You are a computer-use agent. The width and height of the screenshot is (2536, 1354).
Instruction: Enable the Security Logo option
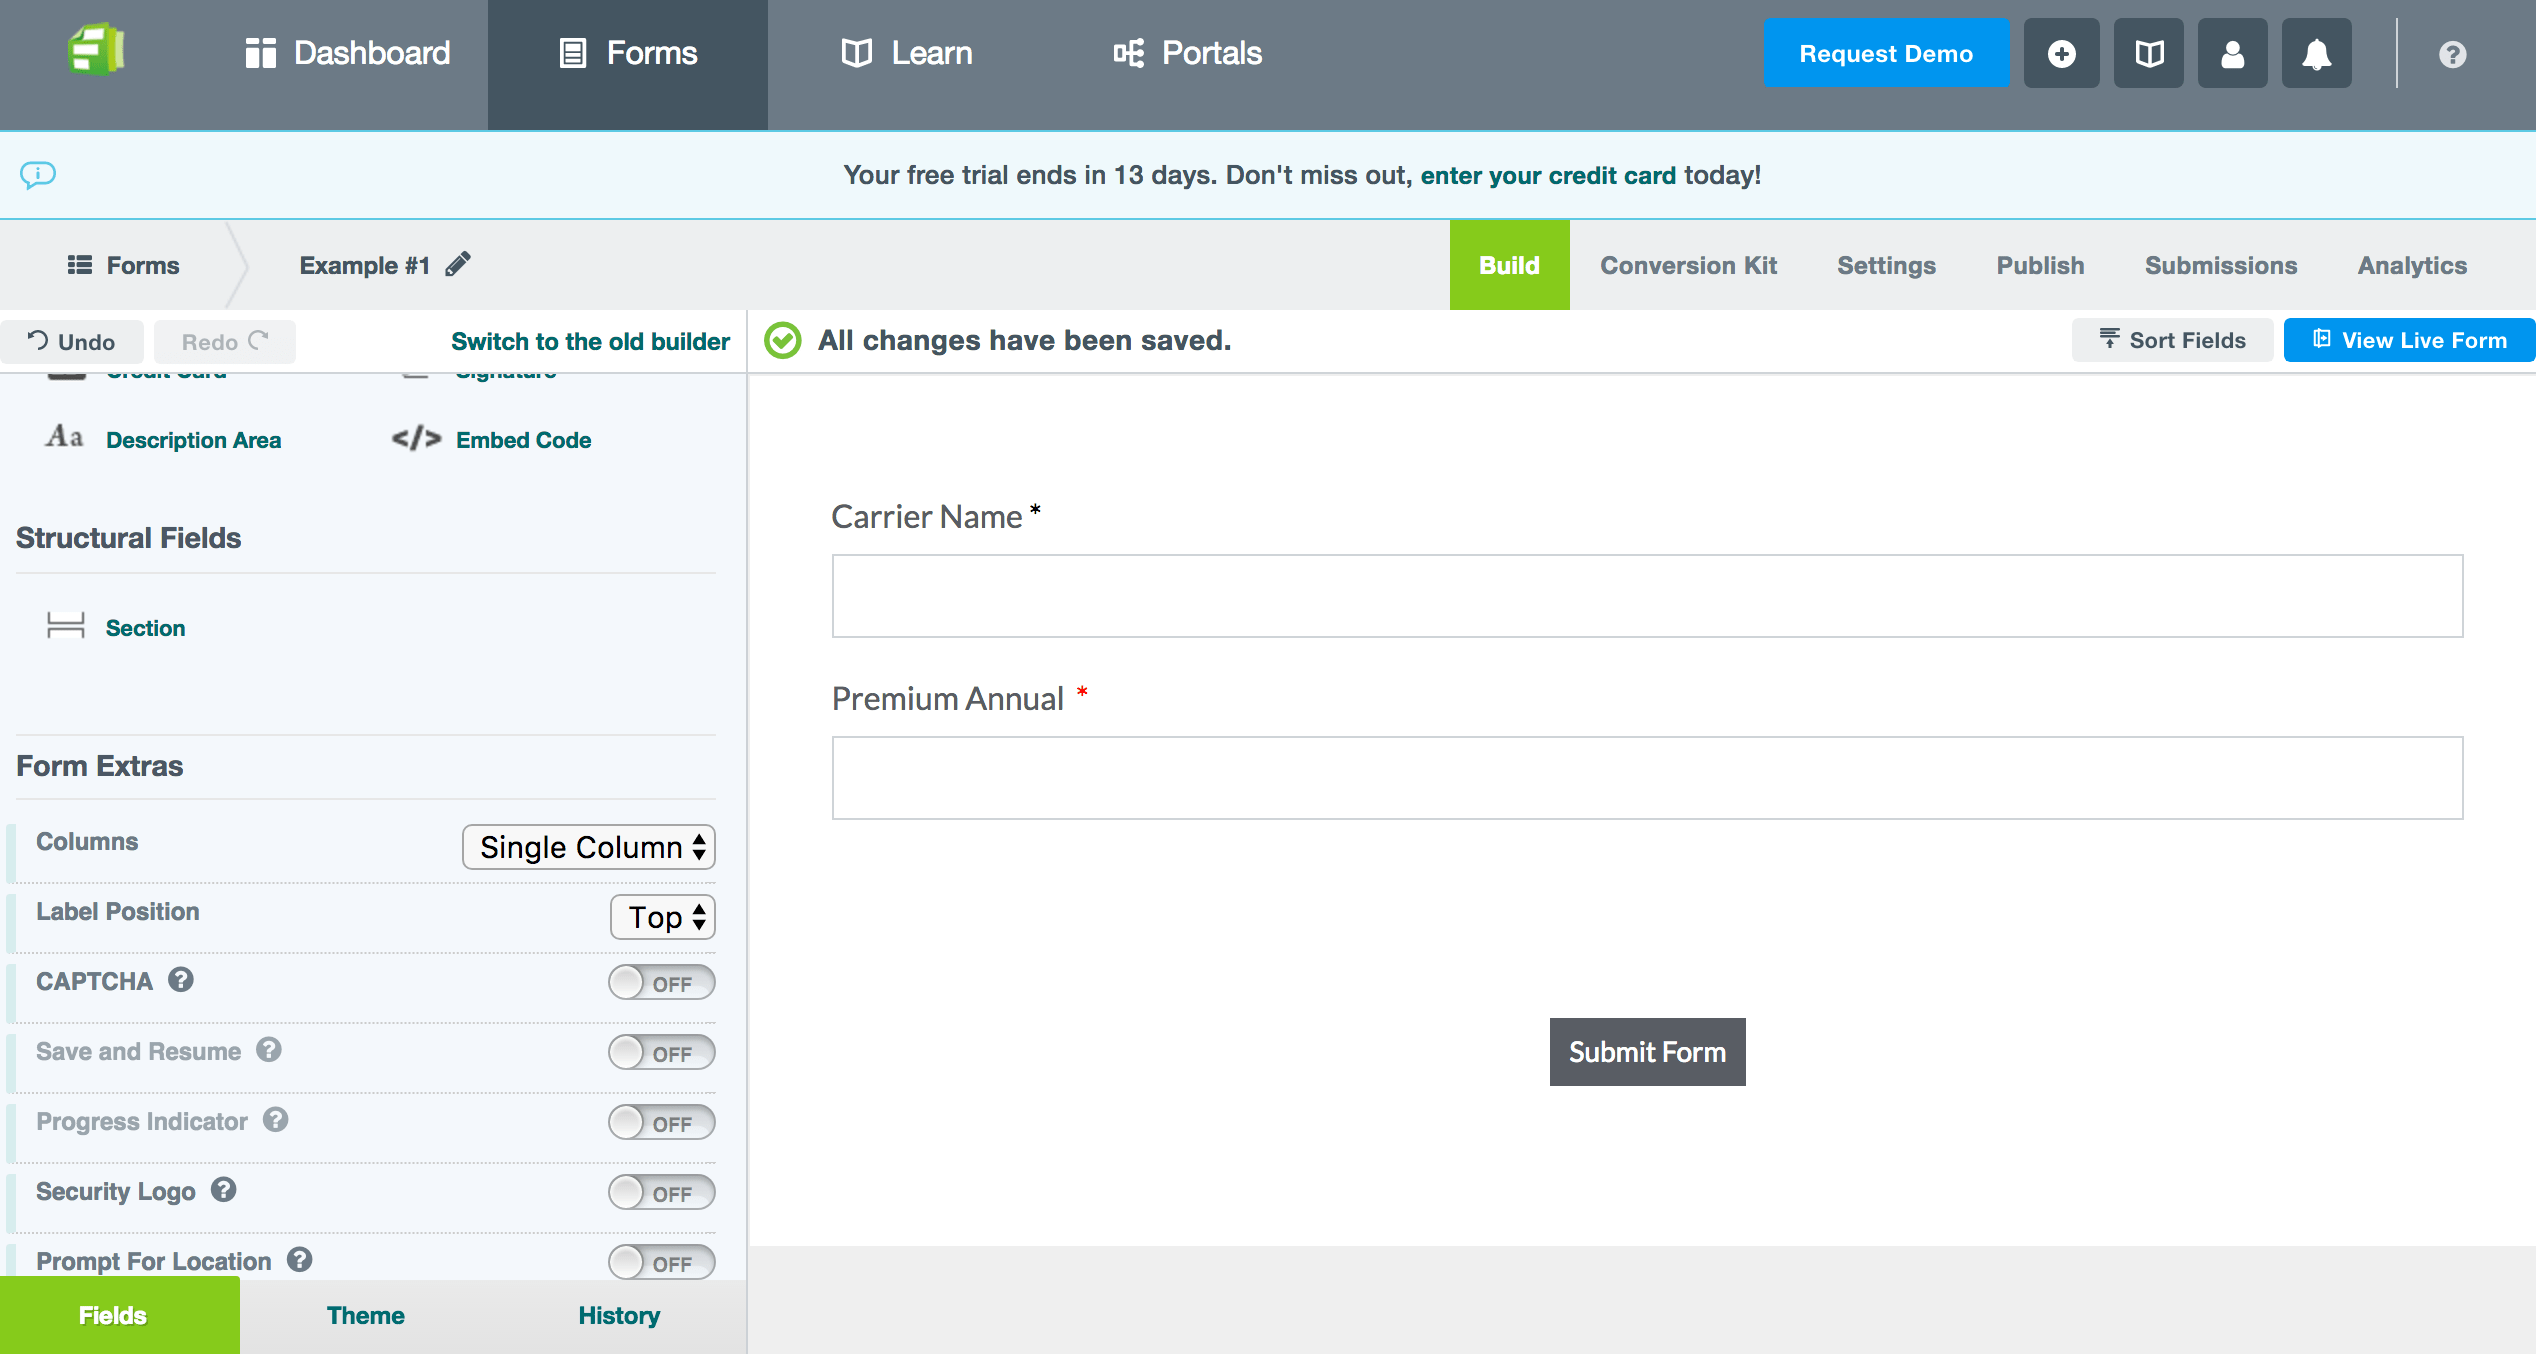point(661,1192)
